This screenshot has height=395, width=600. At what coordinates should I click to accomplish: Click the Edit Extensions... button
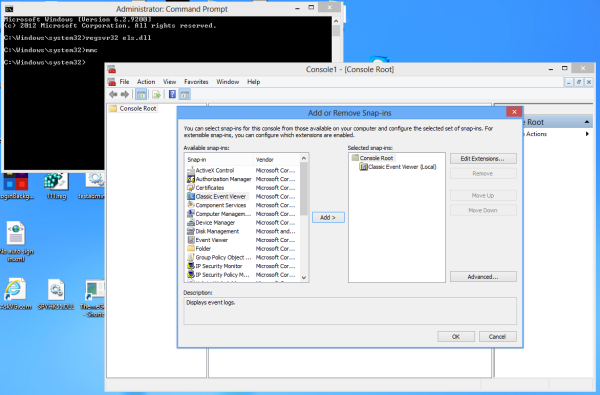coord(483,158)
